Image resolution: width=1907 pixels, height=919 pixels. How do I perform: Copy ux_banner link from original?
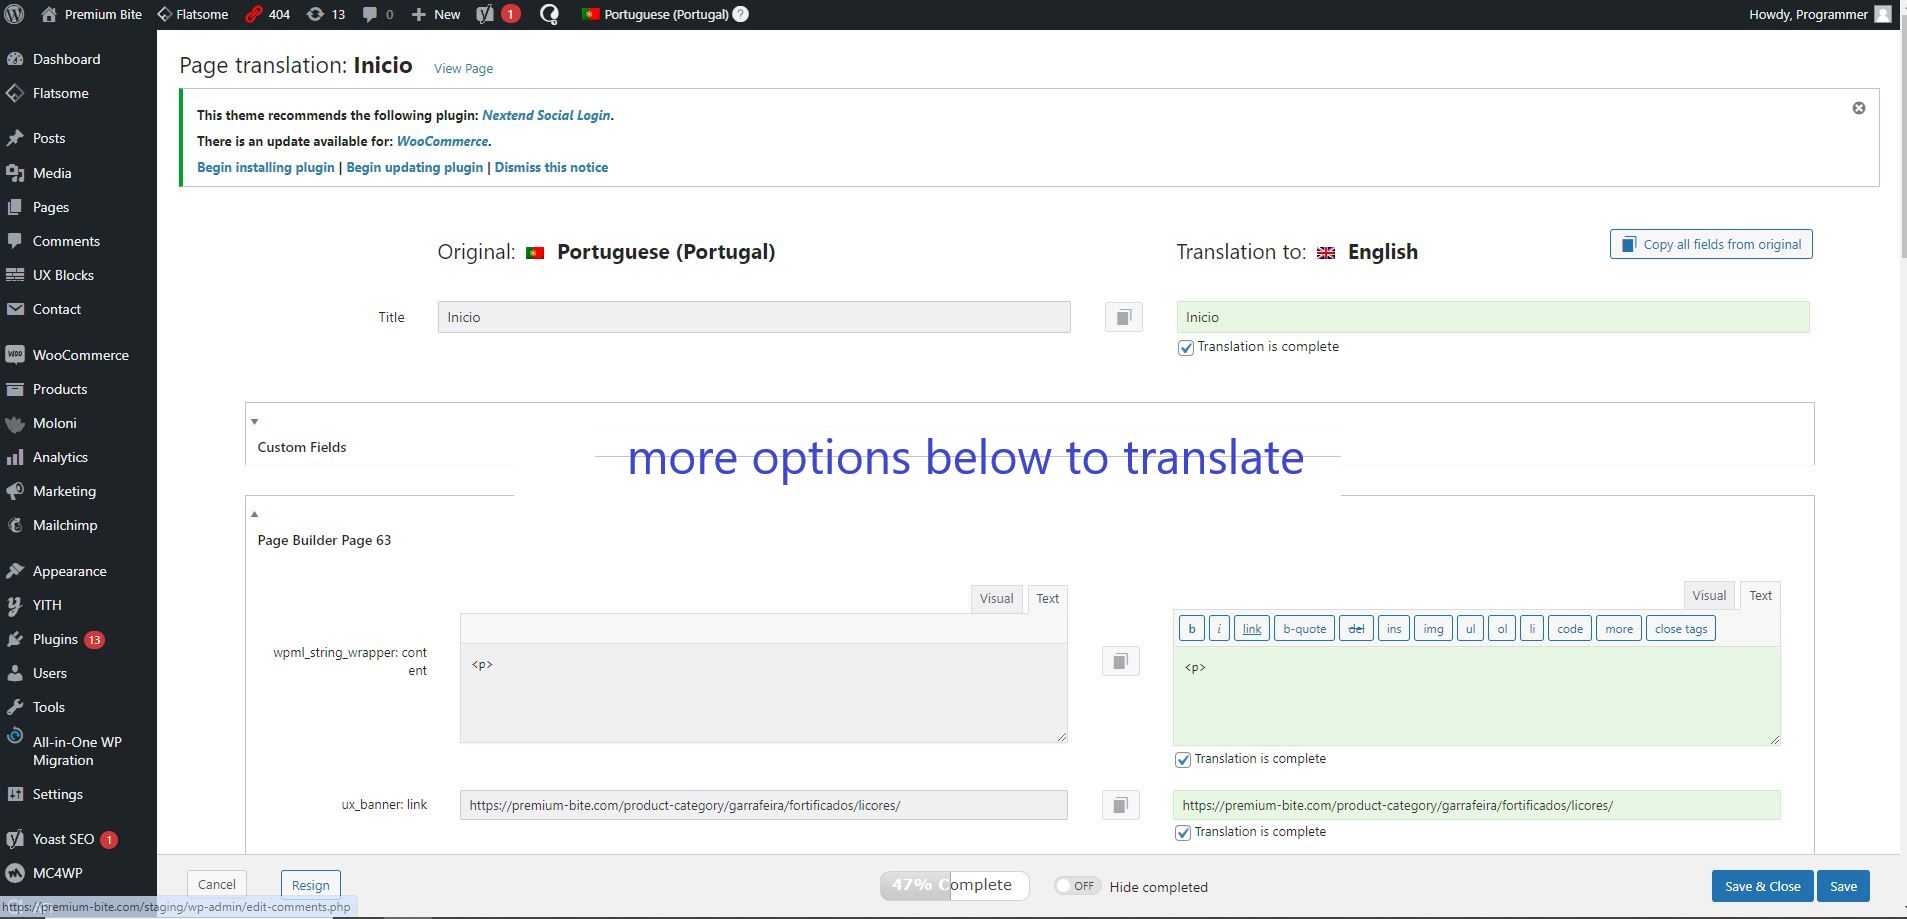click(x=1120, y=805)
